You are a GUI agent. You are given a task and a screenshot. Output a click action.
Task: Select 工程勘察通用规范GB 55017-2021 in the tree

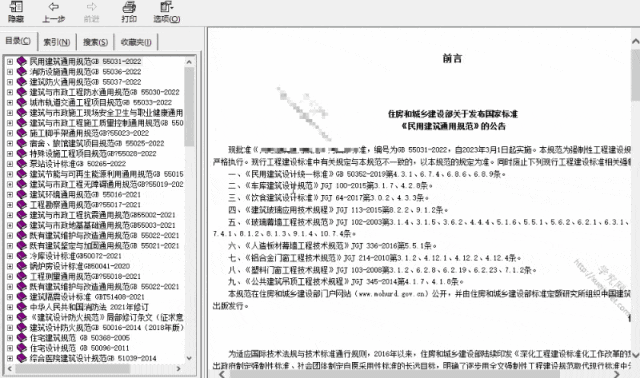85,205
